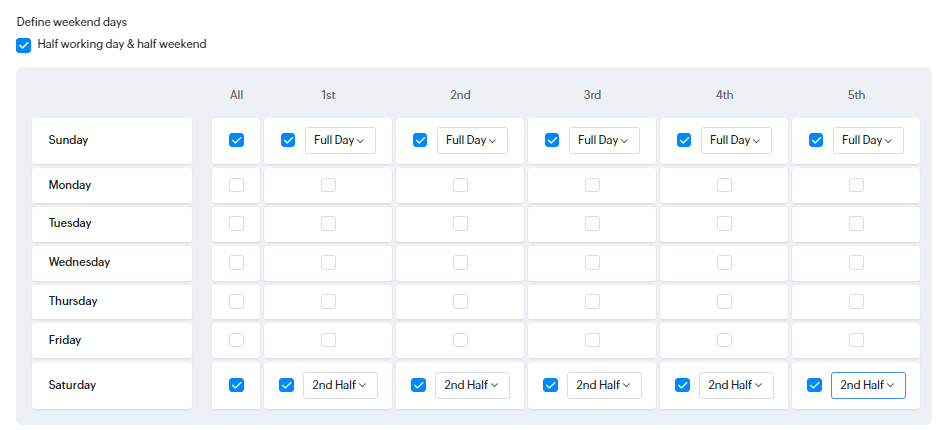Check the Friday All checkbox
The image size is (939, 430).
[x=237, y=340]
